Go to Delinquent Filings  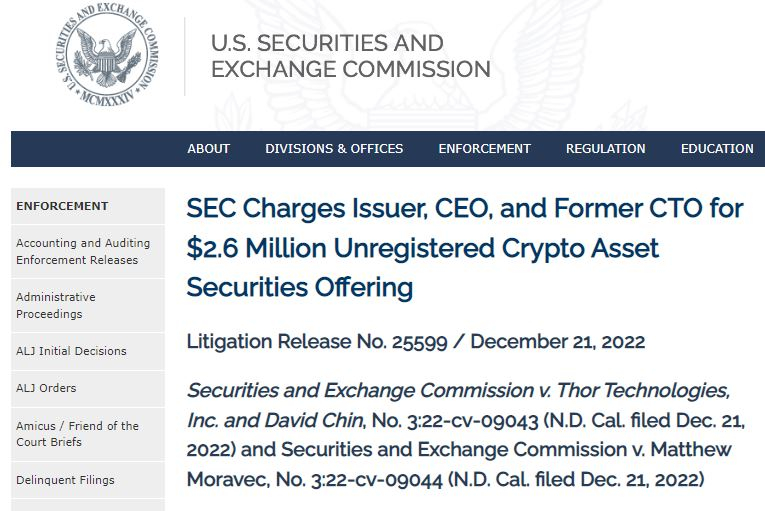[65, 480]
